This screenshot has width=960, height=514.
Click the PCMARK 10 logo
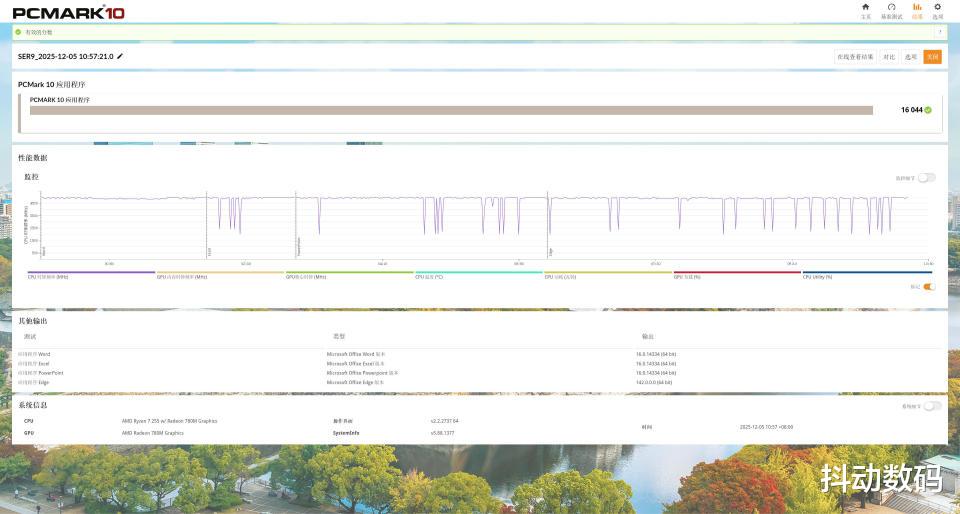click(x=69, y=12)
